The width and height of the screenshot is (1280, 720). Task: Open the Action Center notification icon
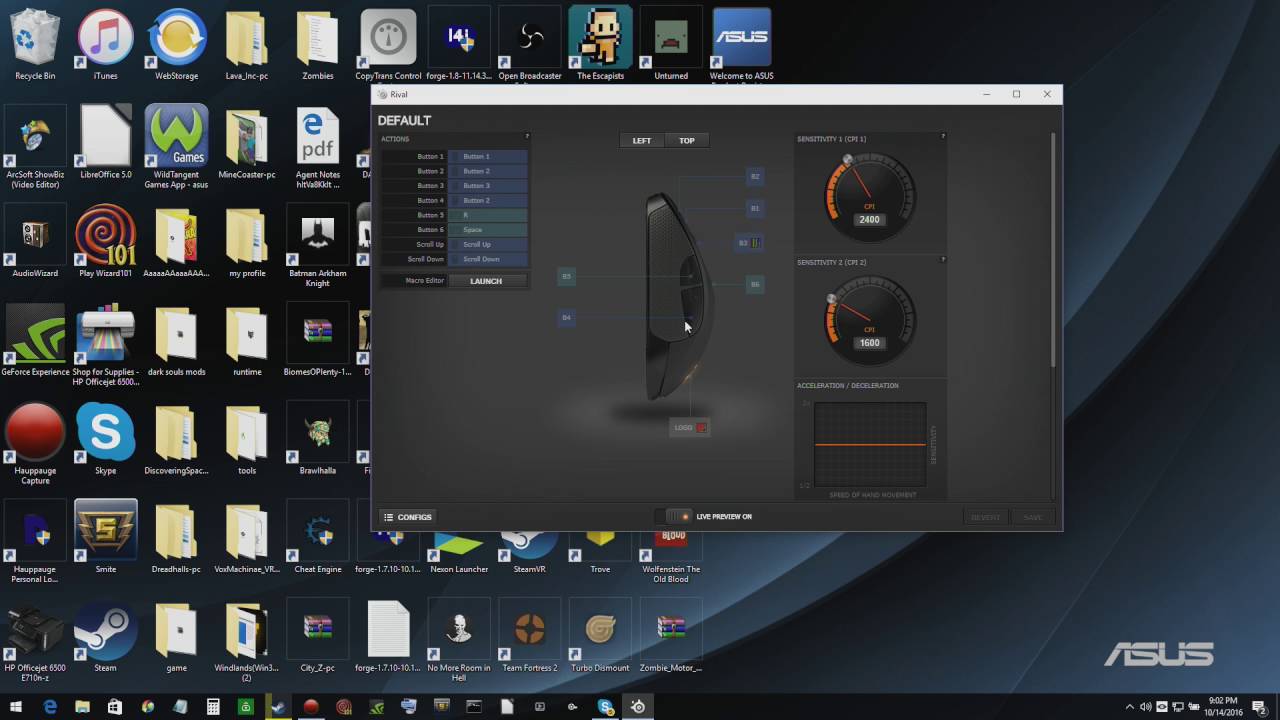point(1261,706)
